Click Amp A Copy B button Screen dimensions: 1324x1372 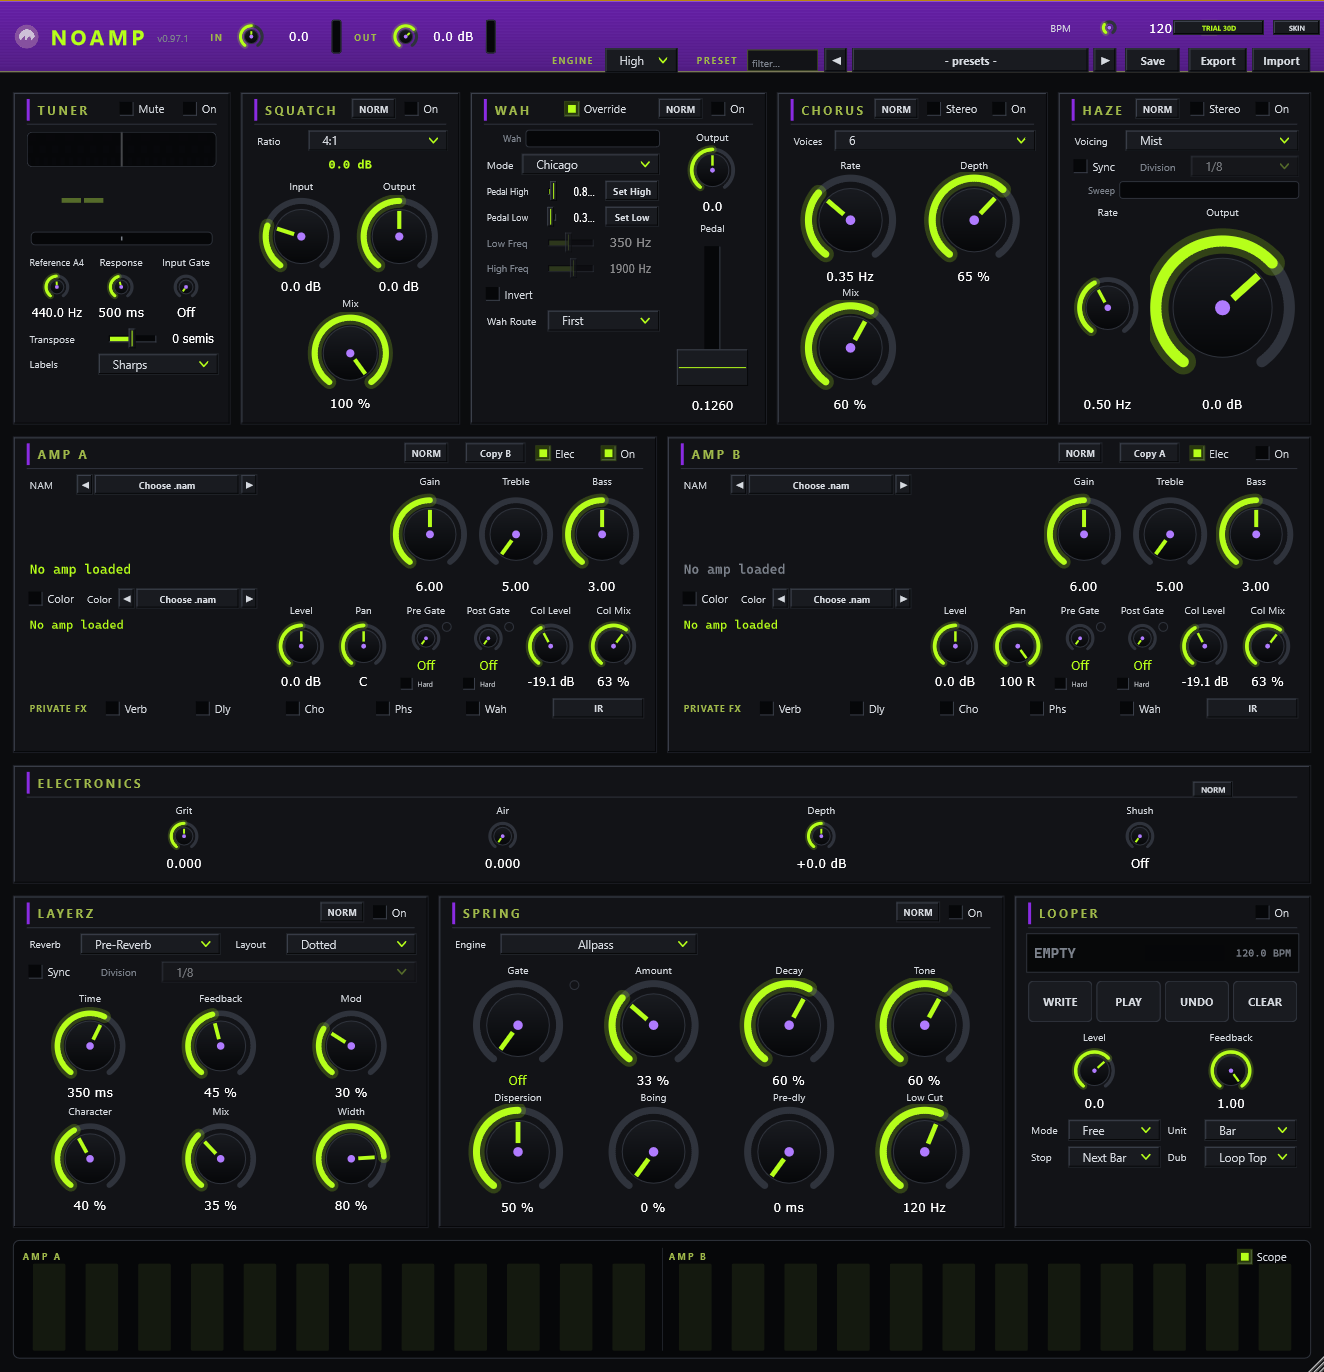pyautogui.click(x=495, y=453)
